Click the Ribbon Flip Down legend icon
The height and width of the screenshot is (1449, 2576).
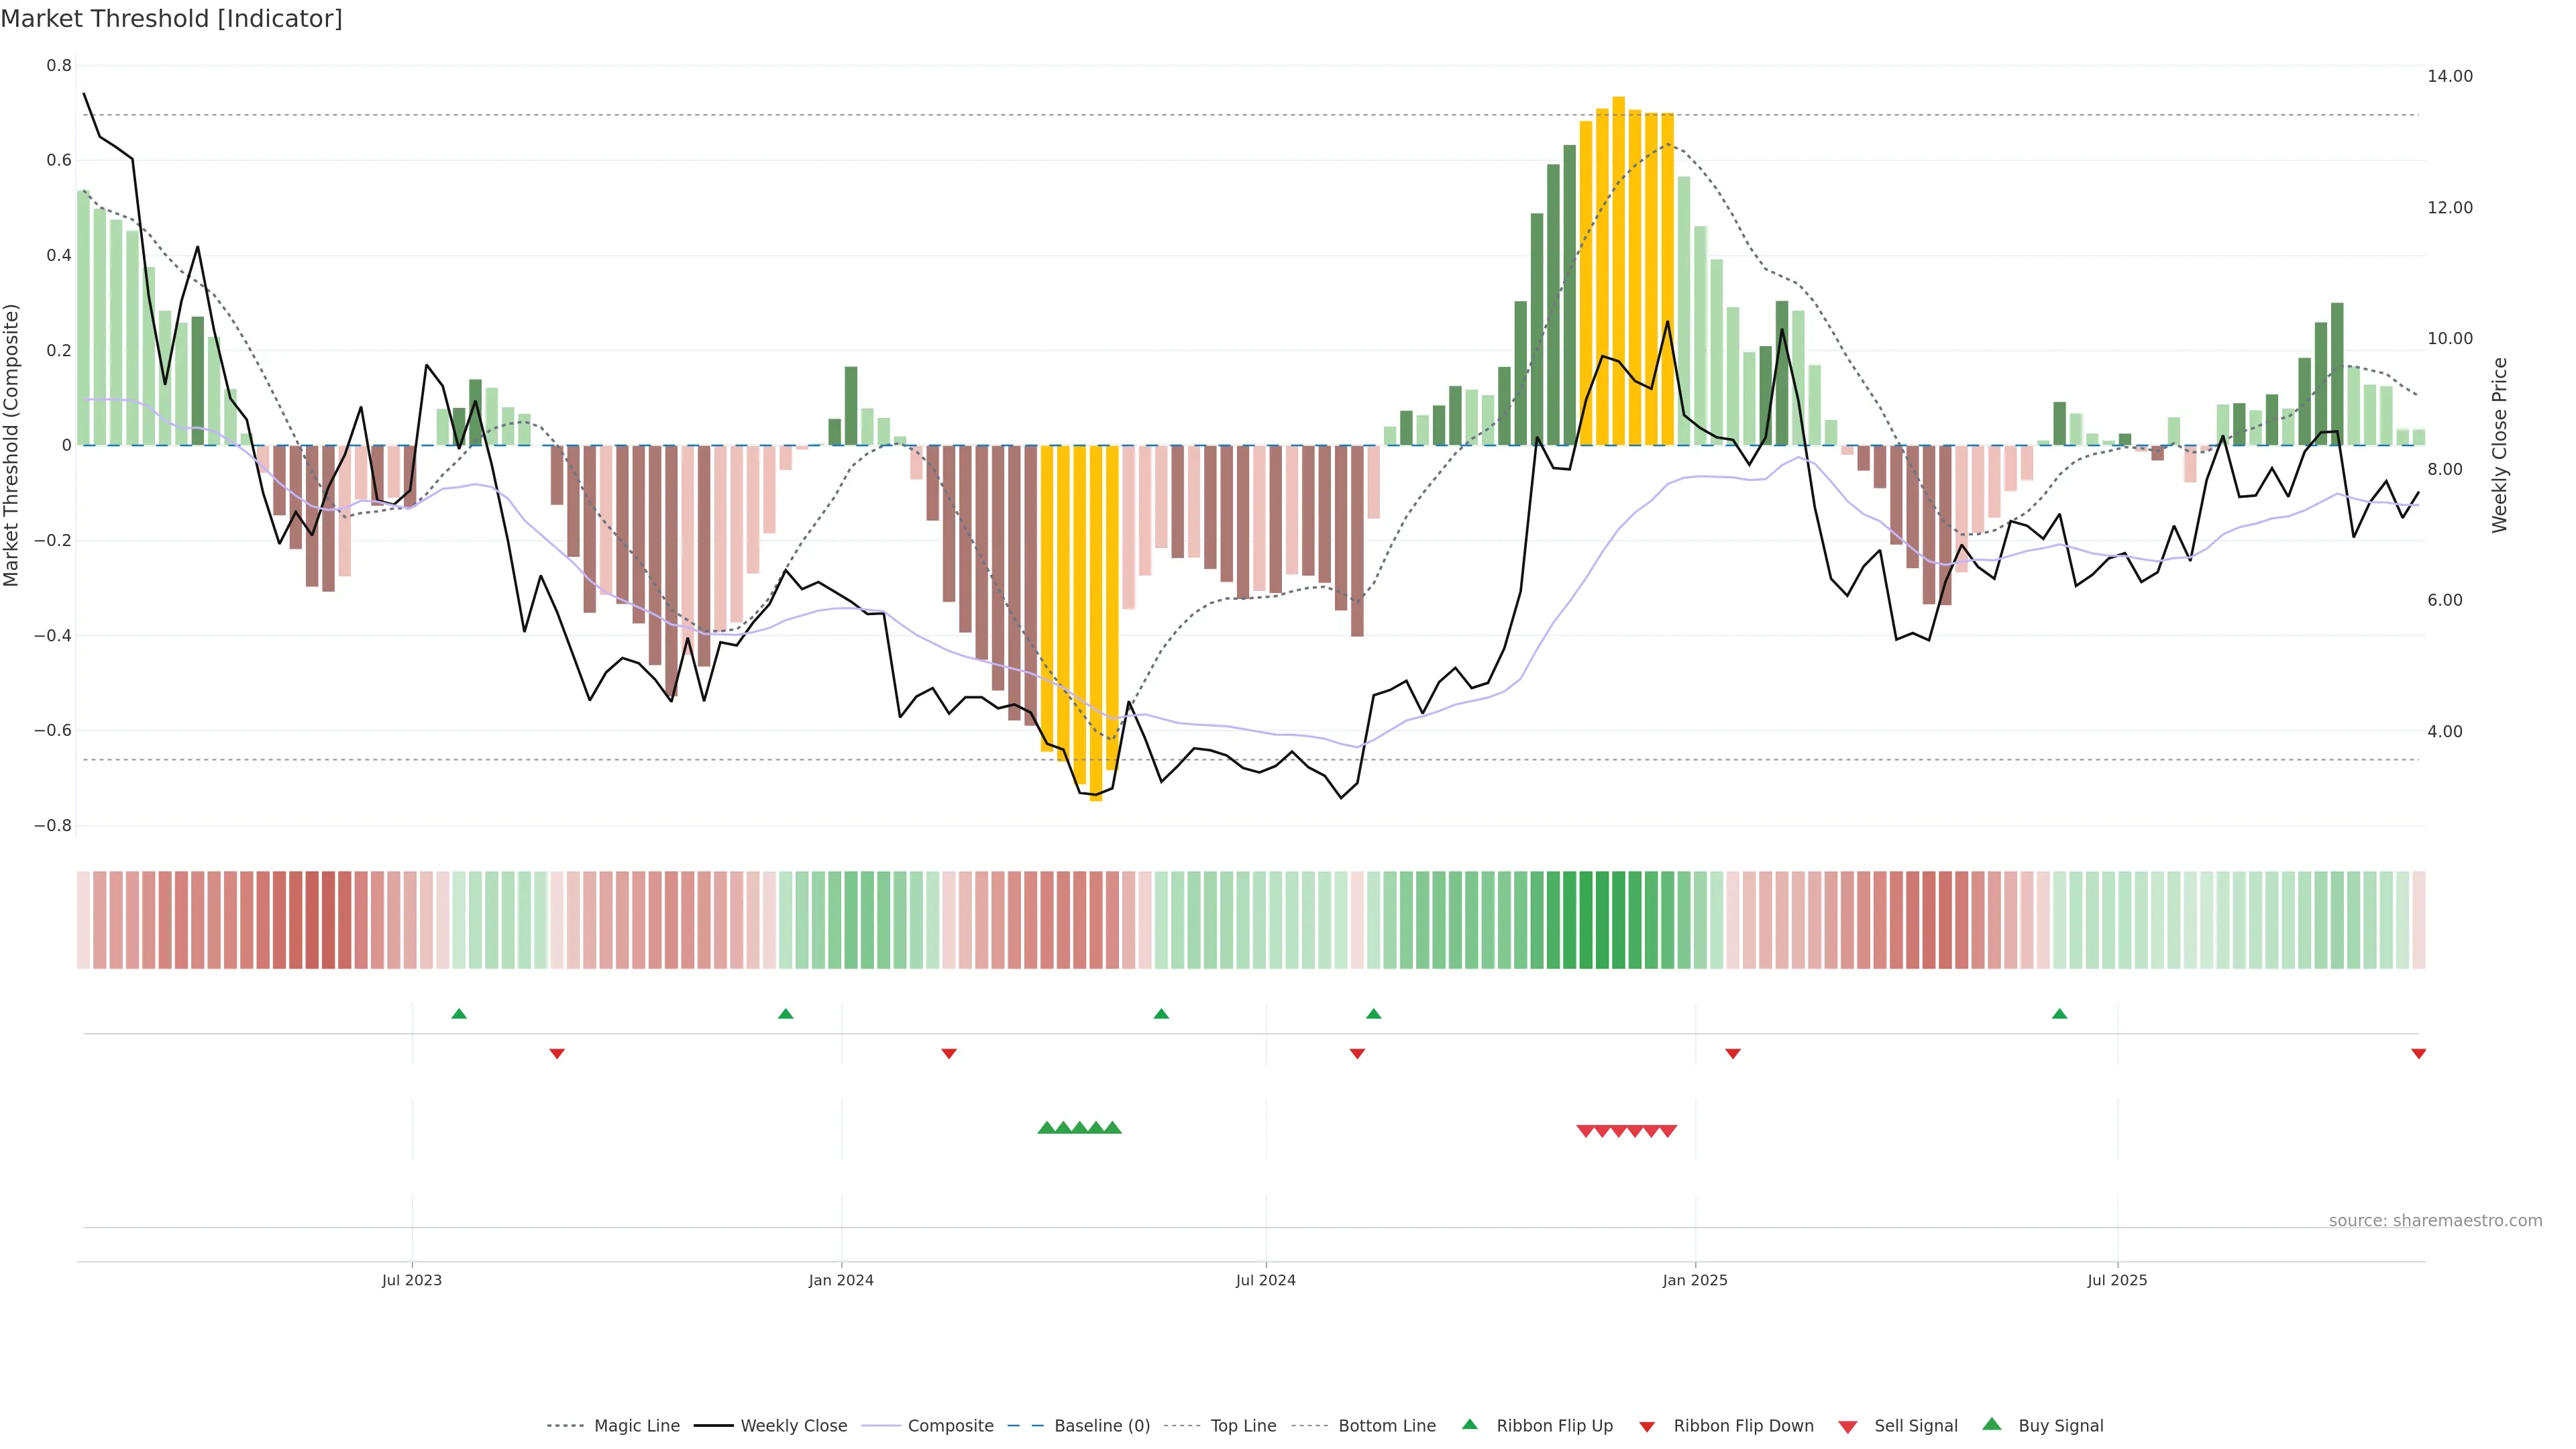pyautogui.click(x=1647, y=1426)
